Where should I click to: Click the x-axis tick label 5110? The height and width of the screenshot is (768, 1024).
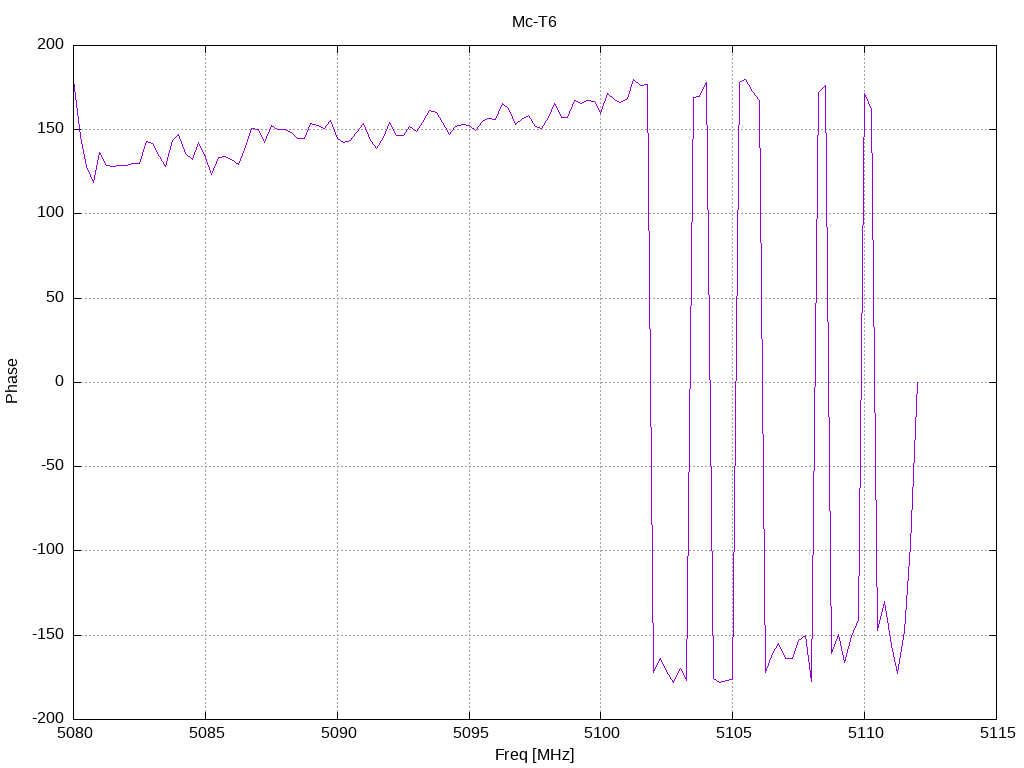tap(865, 733)
